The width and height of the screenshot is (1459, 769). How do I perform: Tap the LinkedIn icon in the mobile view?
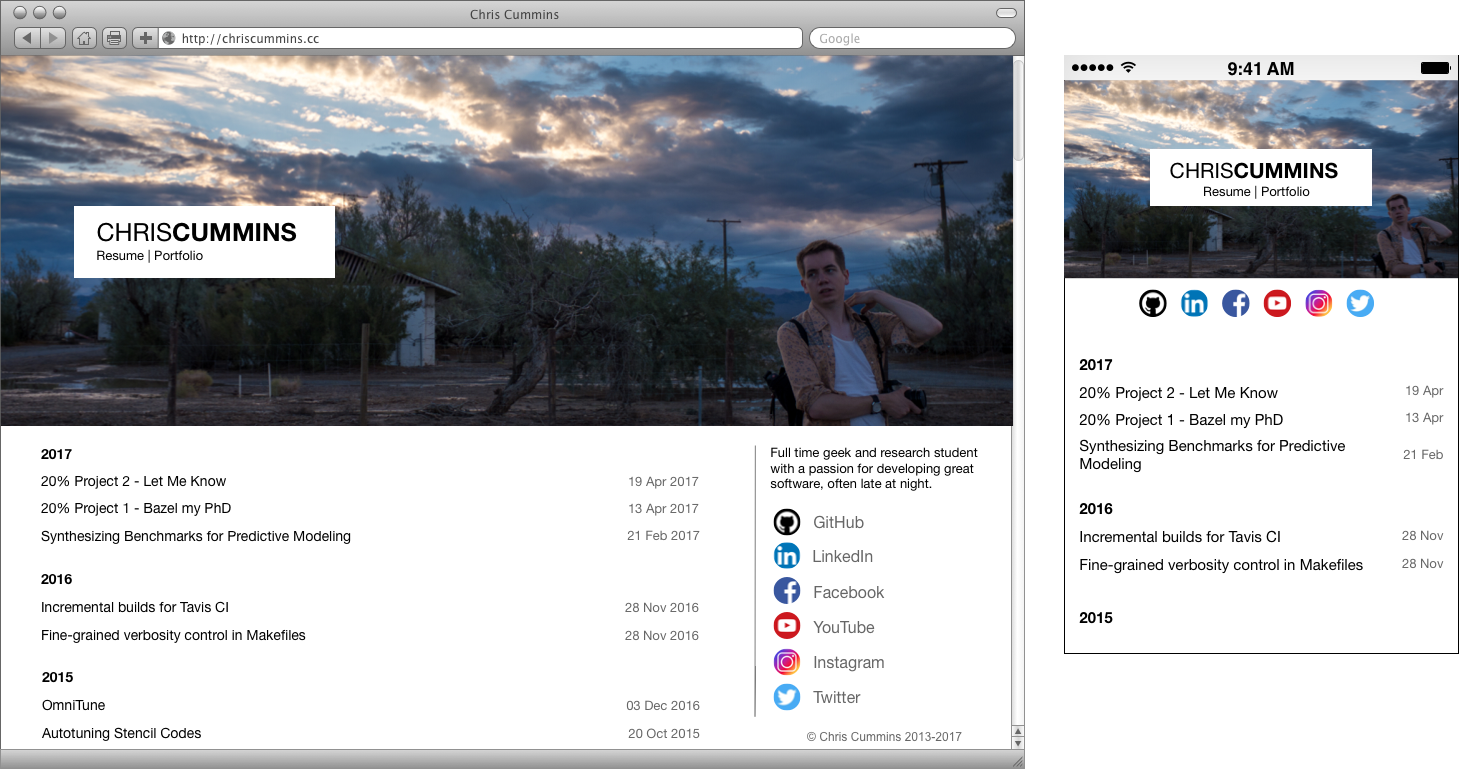coord(1194,303)
